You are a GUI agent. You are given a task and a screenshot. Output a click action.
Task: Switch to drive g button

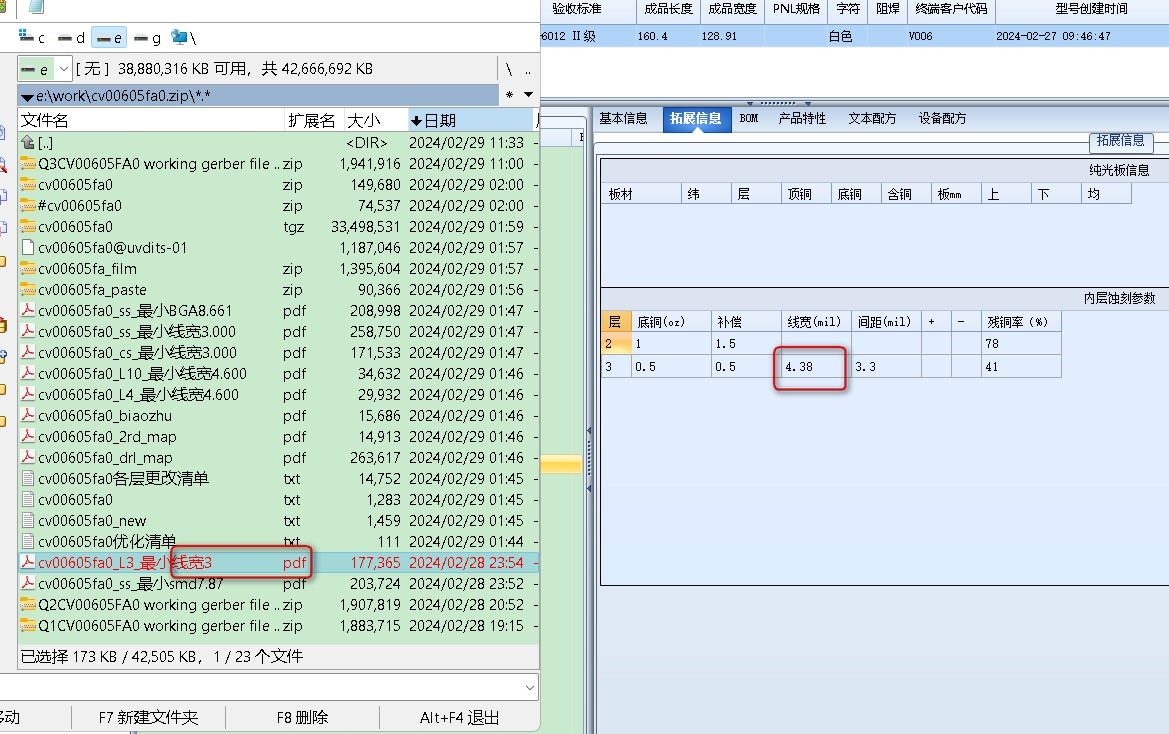pos(147,37)
